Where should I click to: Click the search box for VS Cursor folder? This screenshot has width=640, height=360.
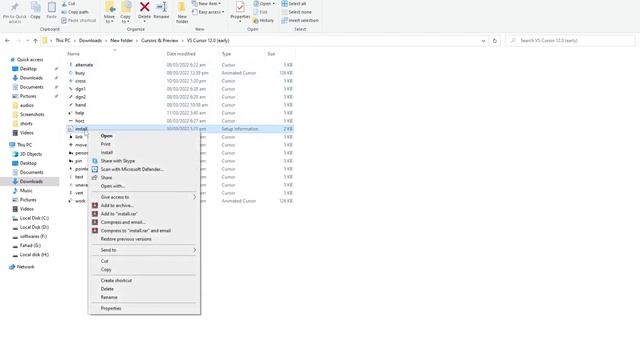coord(570,40)
